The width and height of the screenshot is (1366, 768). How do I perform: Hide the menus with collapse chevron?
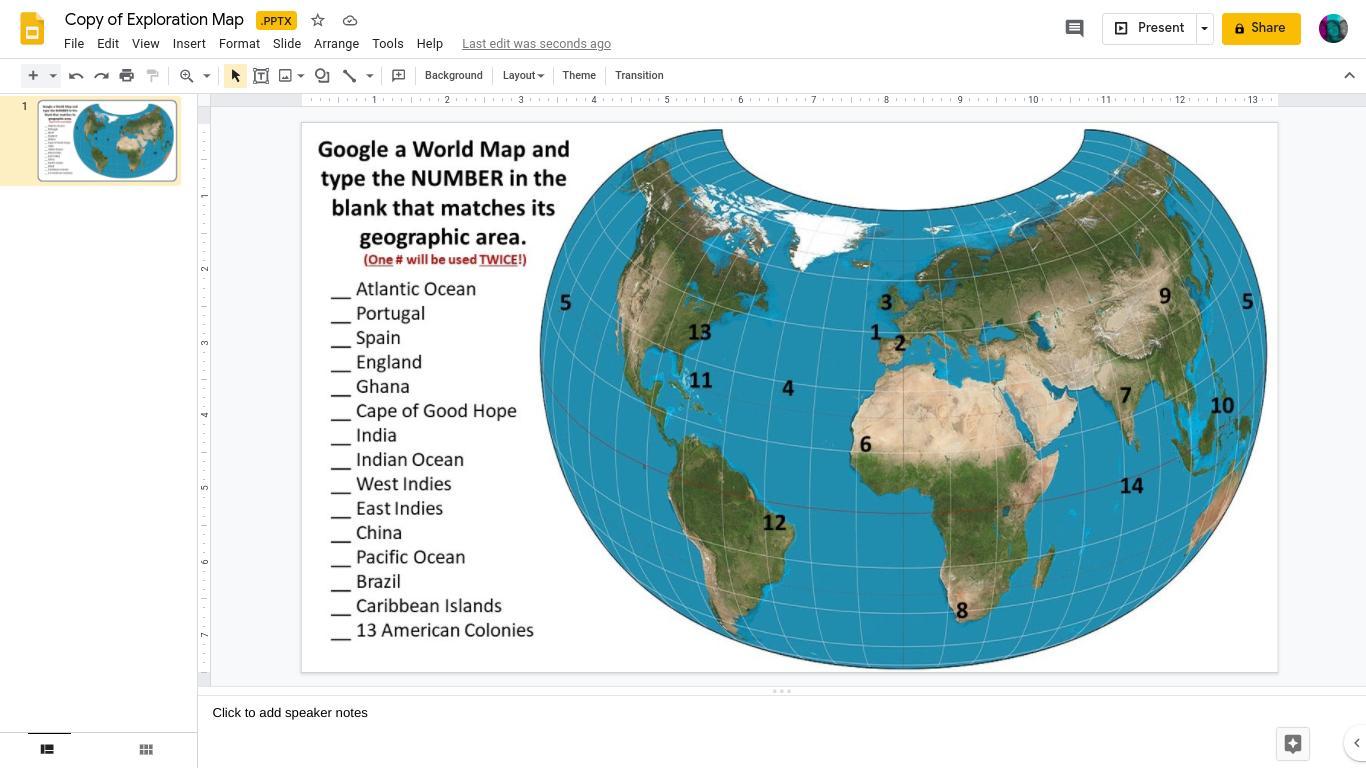click(1349, 76)
